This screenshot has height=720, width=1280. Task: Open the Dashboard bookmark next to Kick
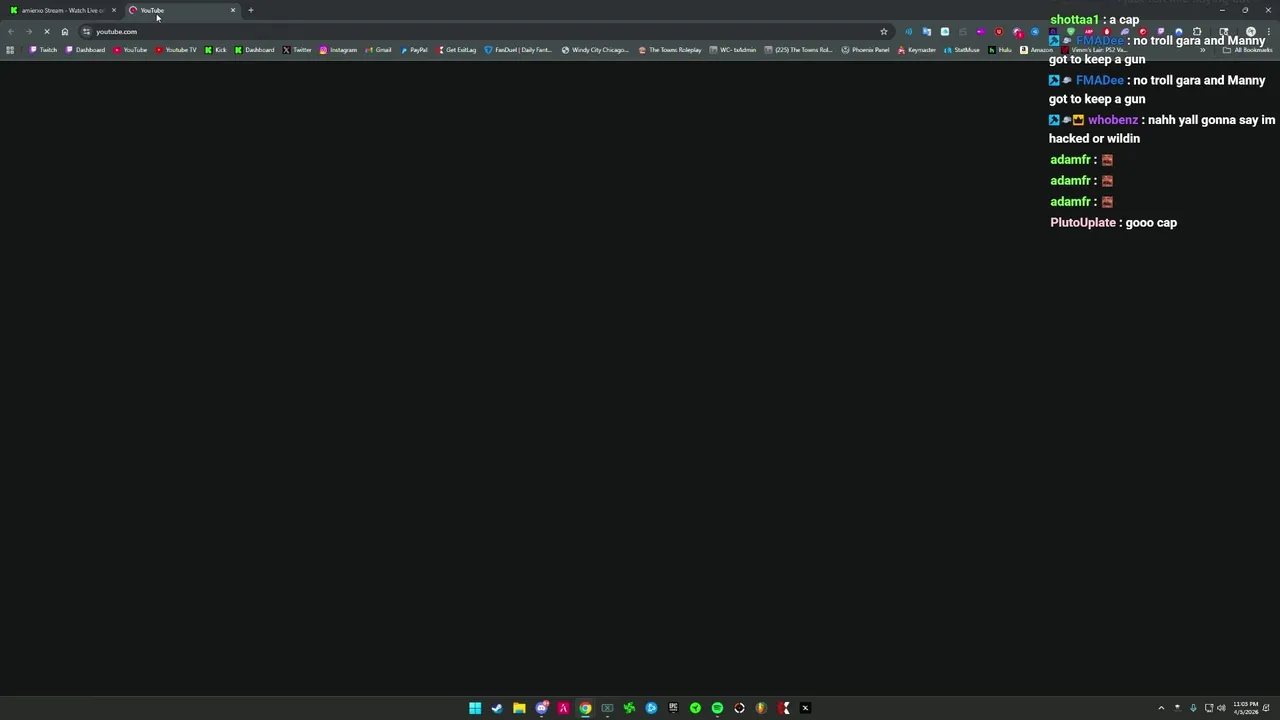tap(255, 50)
